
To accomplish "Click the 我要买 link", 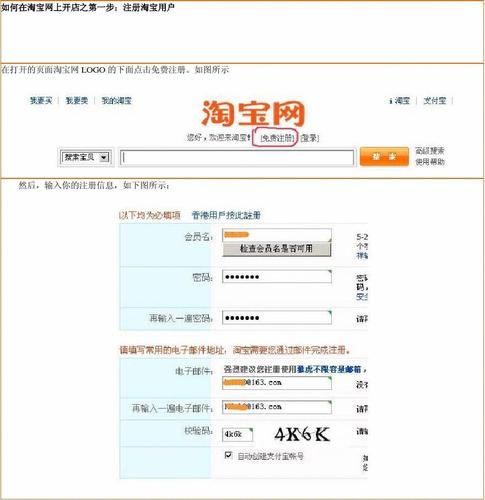I will (x=41, y=100).
